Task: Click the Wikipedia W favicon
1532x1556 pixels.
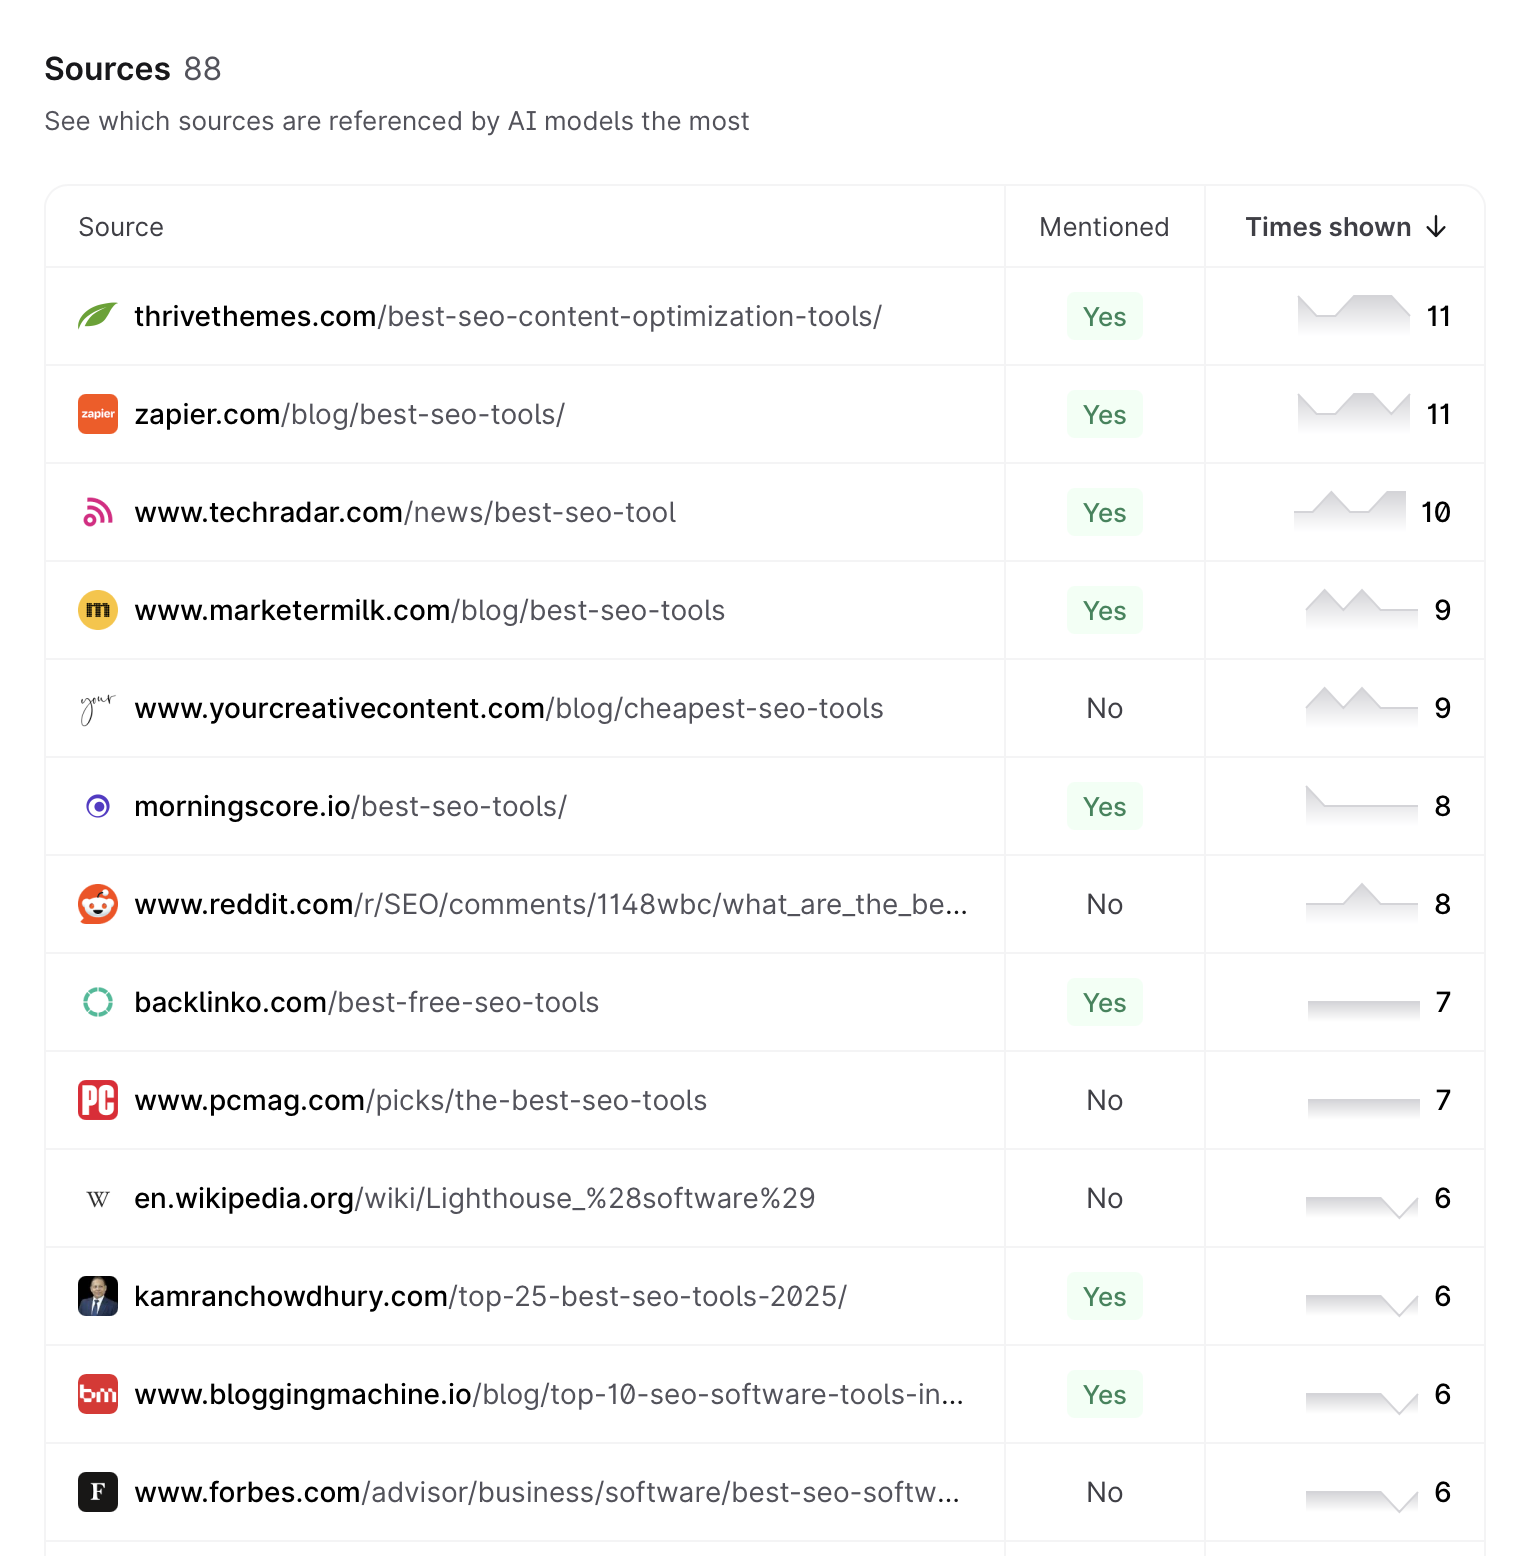Action: 98,1198
